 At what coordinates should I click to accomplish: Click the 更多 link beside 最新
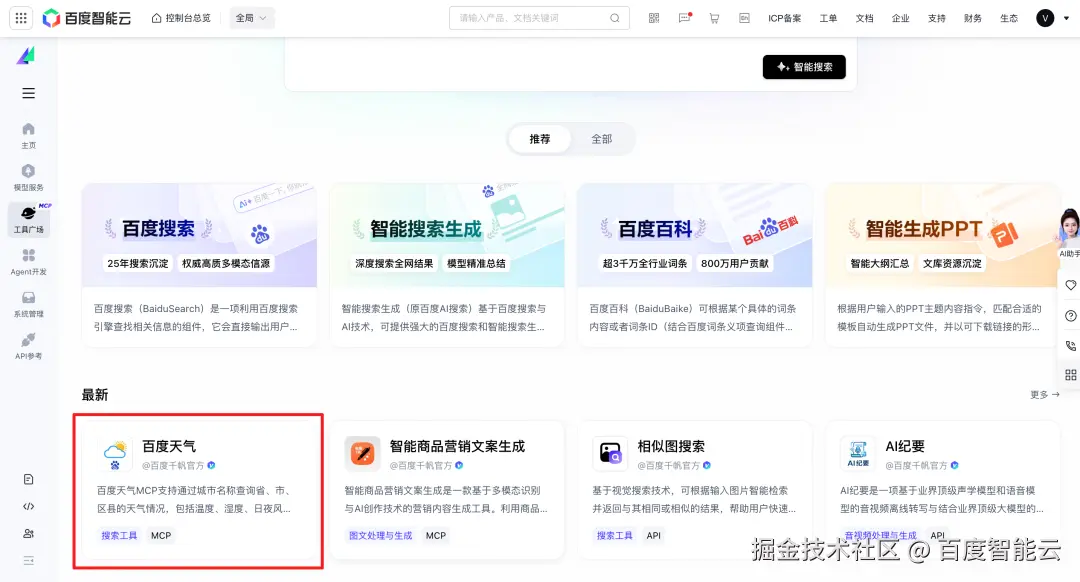(x=1044, y=395)
